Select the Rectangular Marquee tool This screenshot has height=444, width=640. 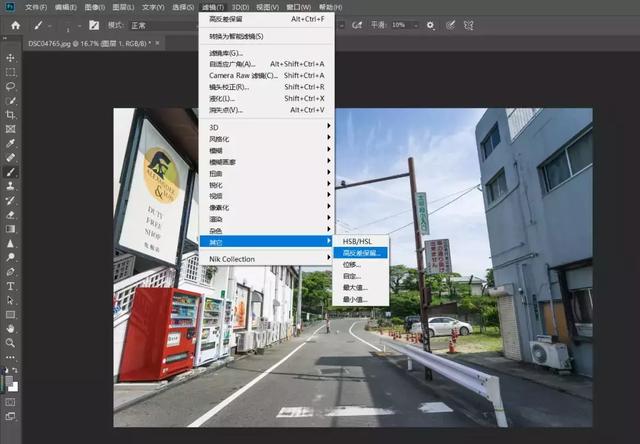pyautogui.click(x=11, y=72)
